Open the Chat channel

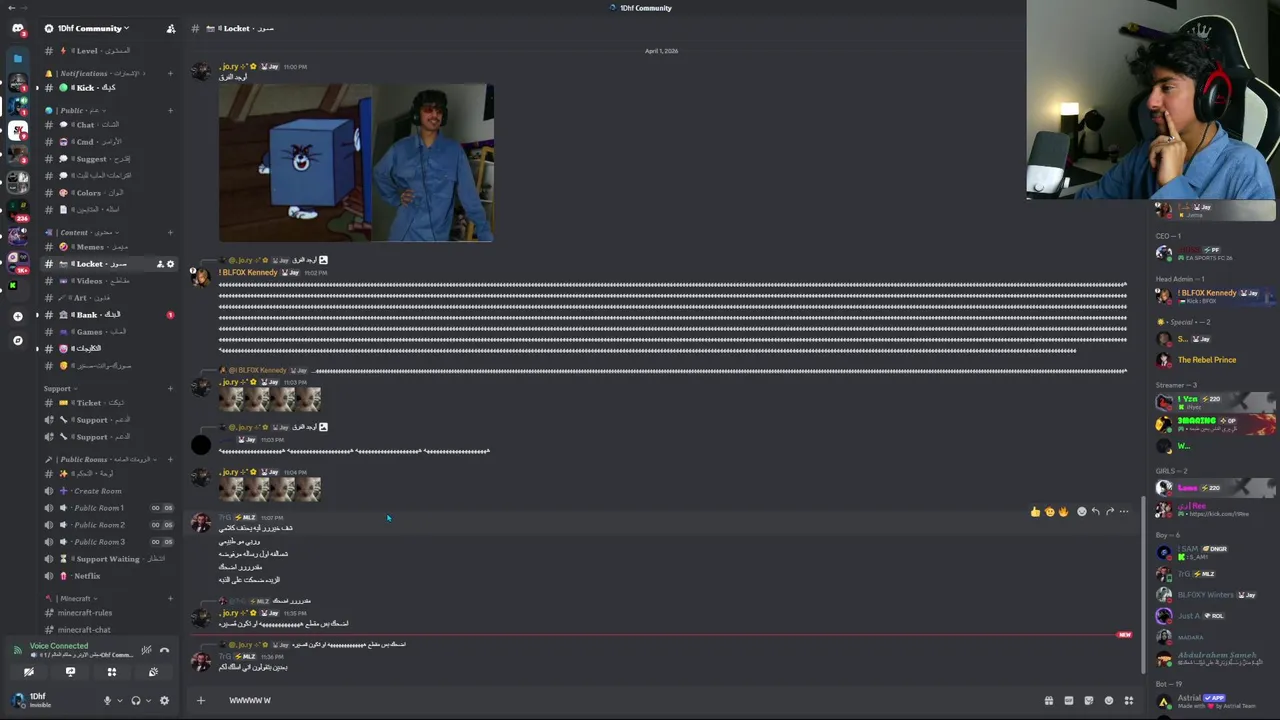[109, 124]
